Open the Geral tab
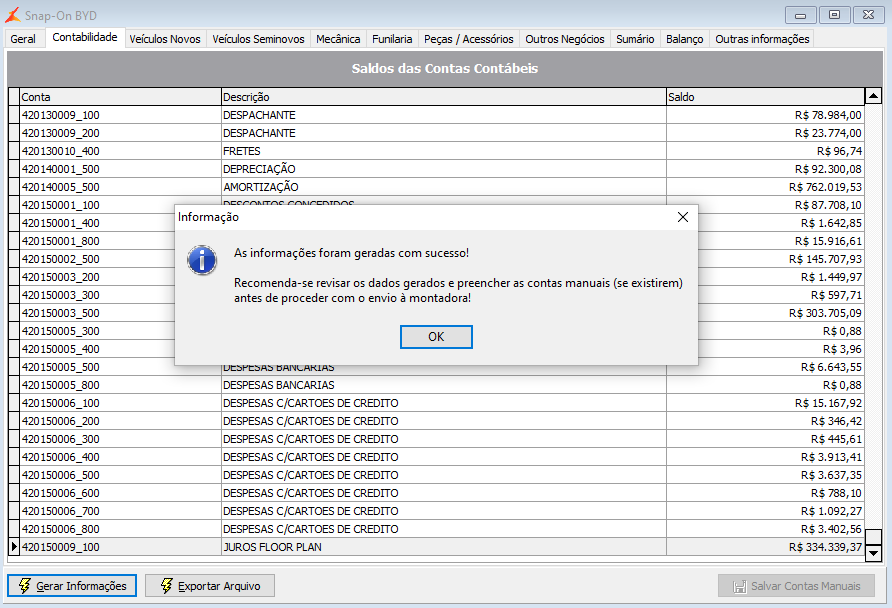Screen dimensions: 892x608 pyautogui.click(x=23, y=39)
